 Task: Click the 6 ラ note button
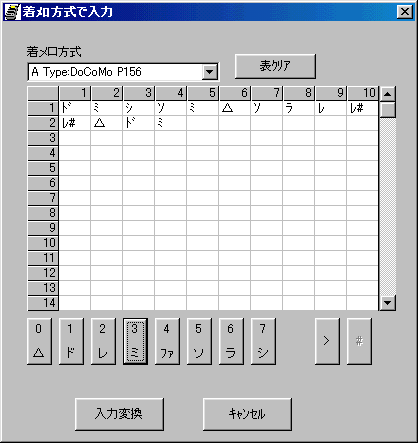tap(231, 341)
